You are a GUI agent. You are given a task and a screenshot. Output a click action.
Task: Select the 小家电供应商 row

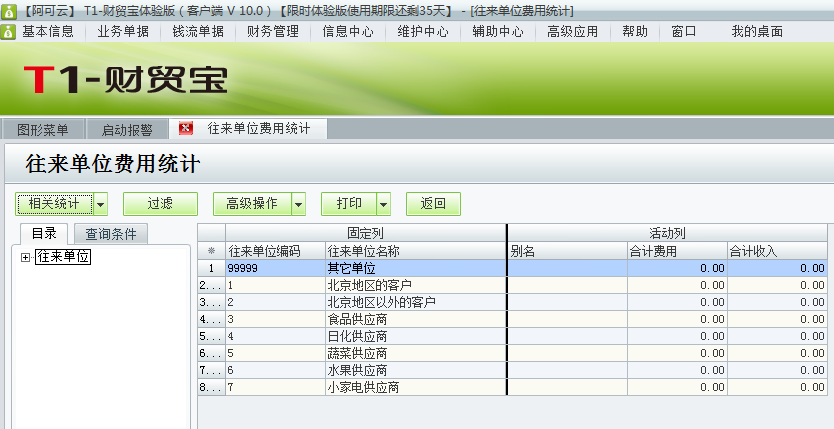(x=513, y=388)
